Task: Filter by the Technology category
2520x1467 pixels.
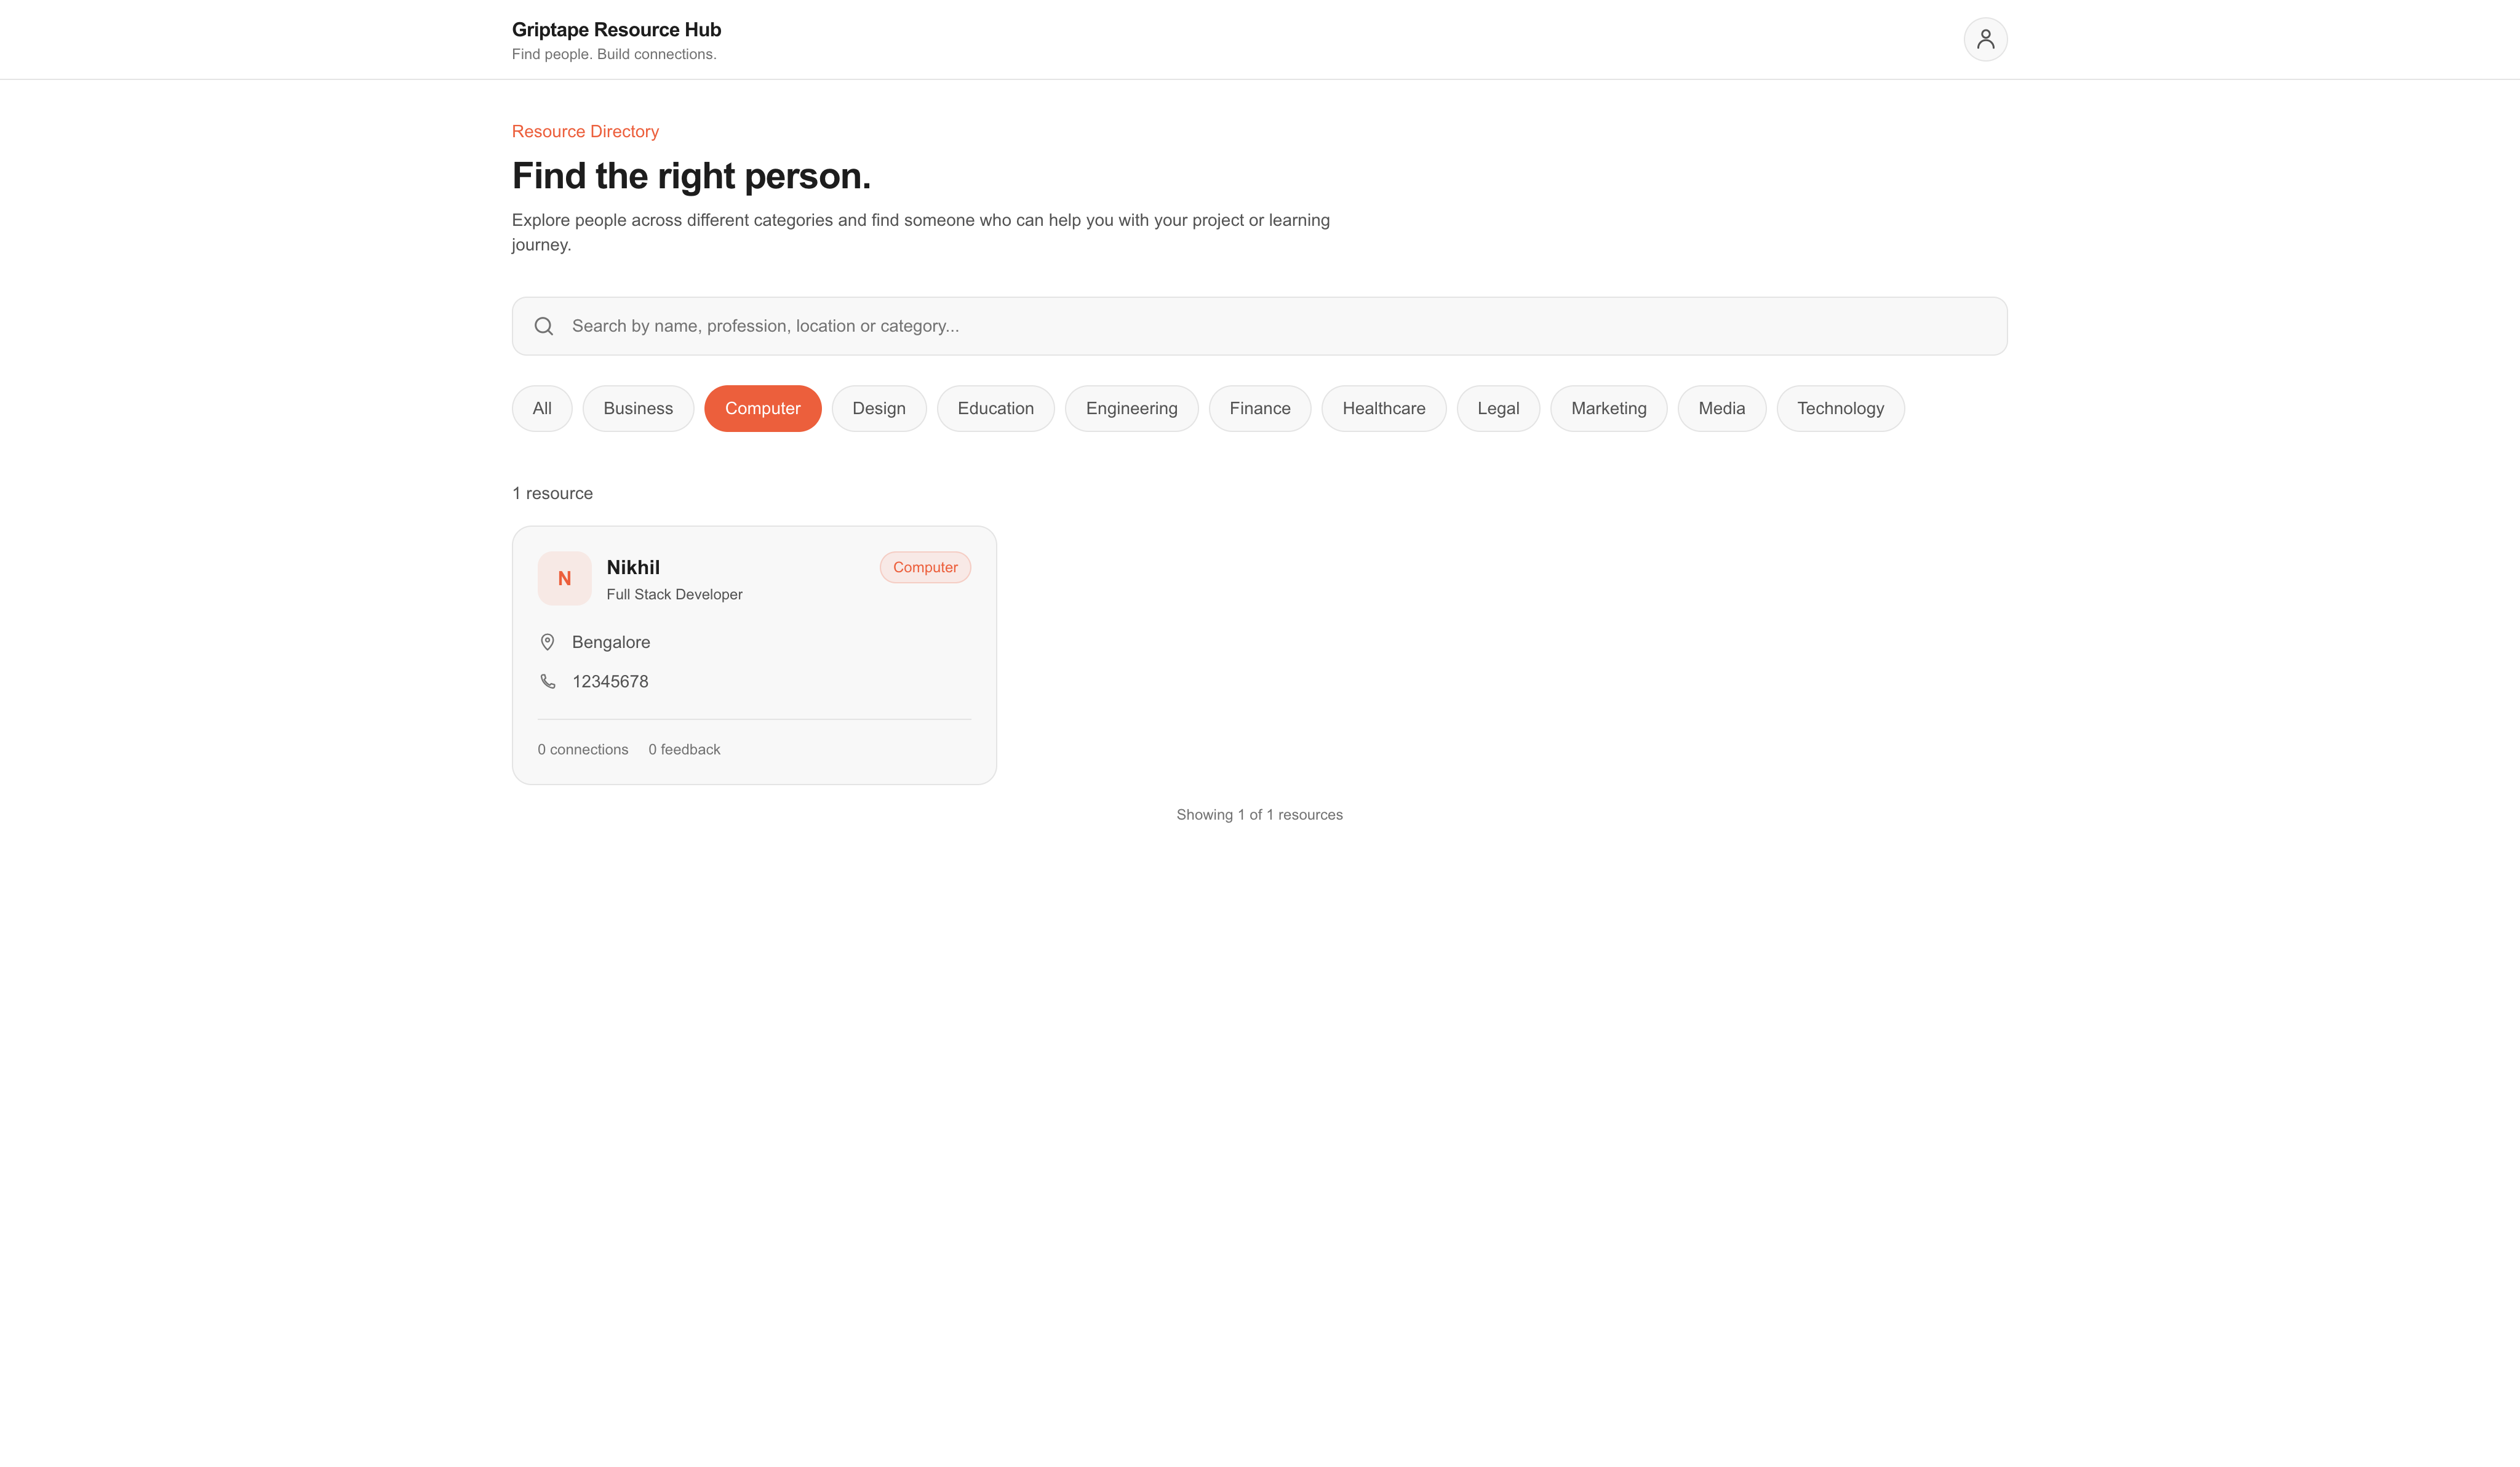Action: coord(1841,408)
